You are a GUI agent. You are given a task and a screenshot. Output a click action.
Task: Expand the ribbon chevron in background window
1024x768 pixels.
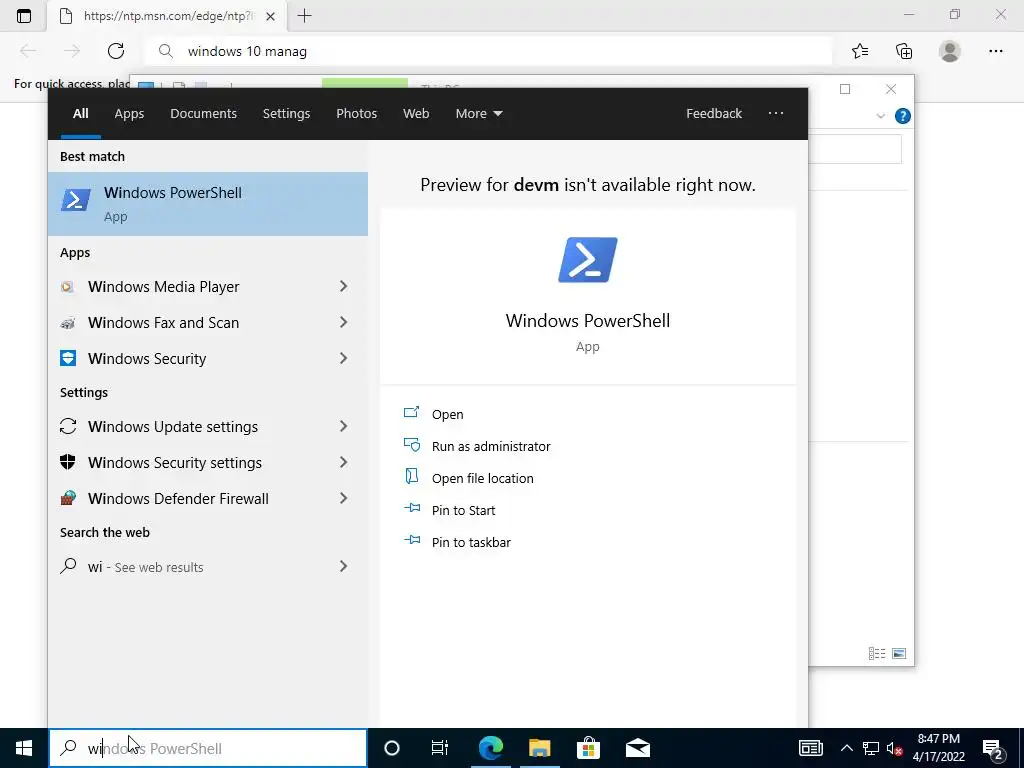coord(880,116)
